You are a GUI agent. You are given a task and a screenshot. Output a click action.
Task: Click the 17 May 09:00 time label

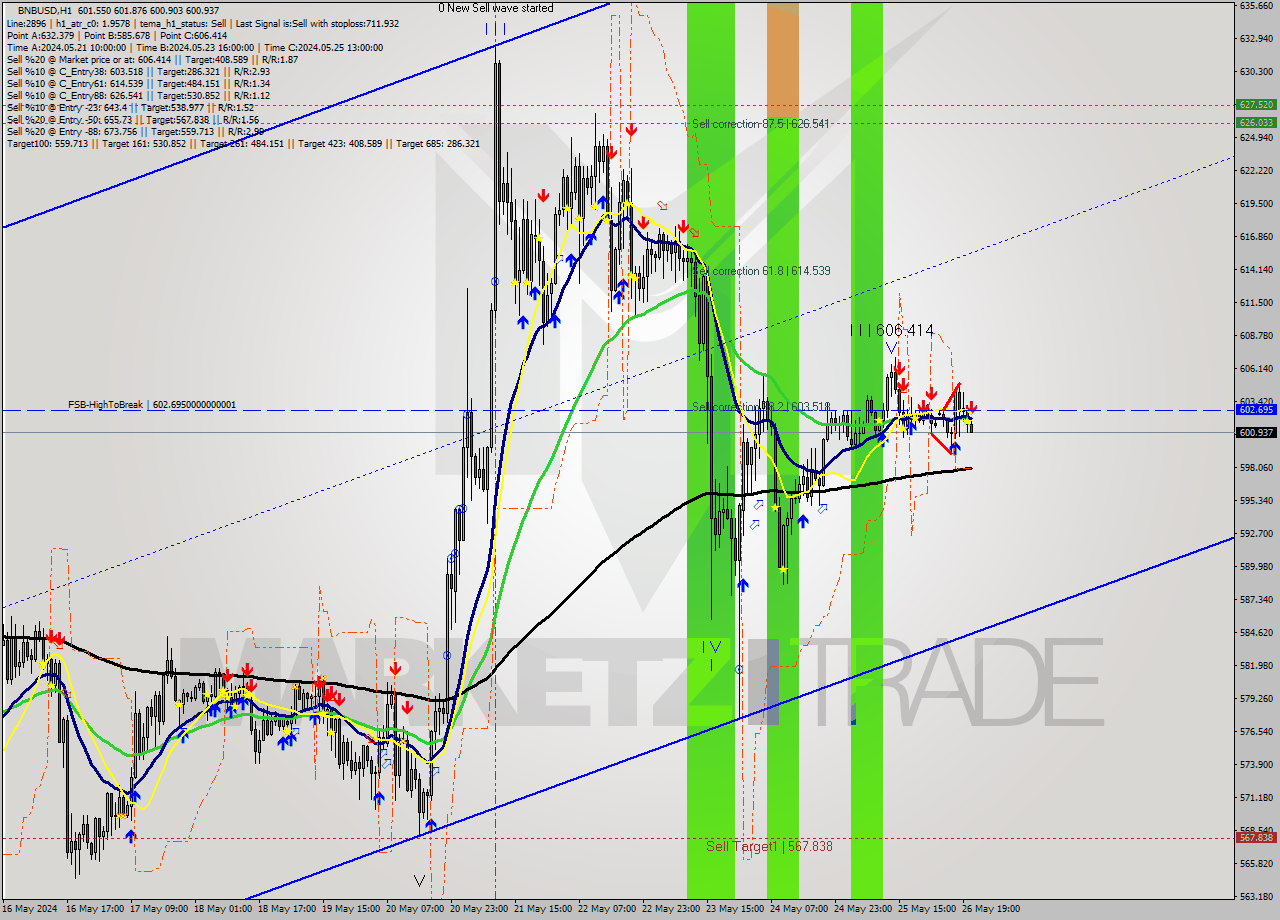coord(159,909)
